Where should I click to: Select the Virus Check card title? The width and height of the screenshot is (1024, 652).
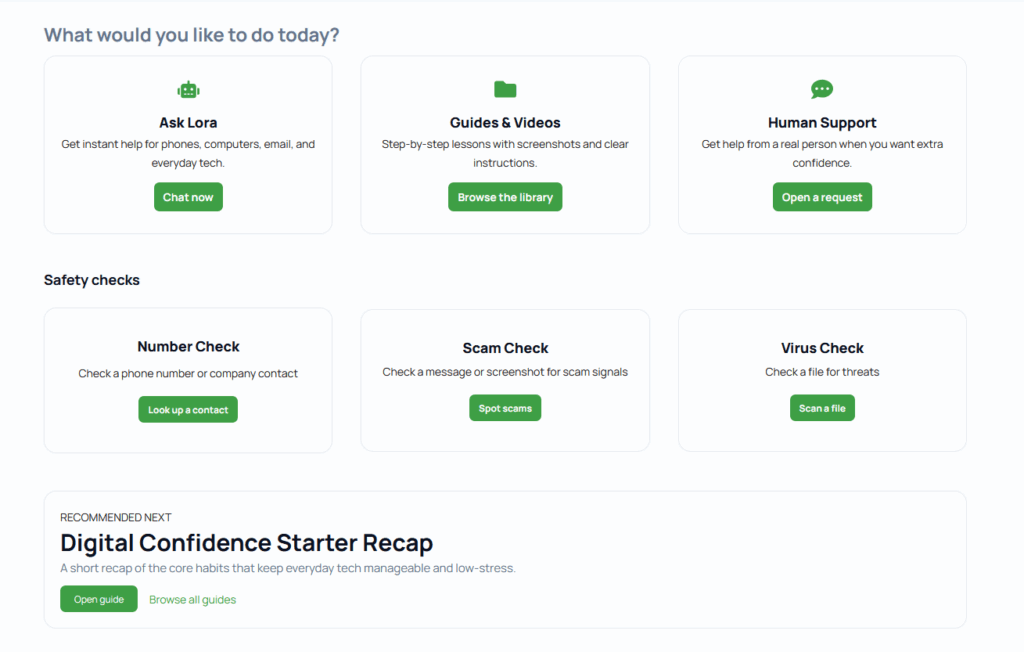click(822, 347)
